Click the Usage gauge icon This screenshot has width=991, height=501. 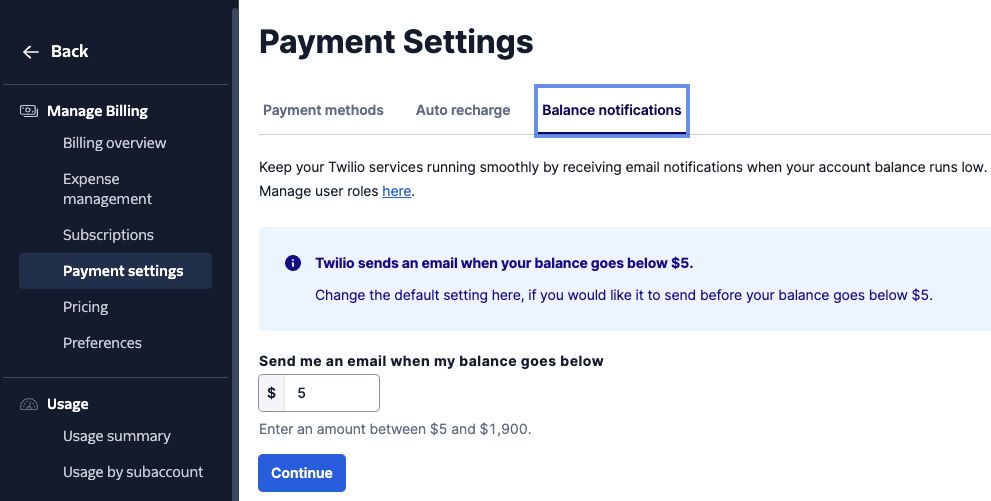click(x=28, y=404)
